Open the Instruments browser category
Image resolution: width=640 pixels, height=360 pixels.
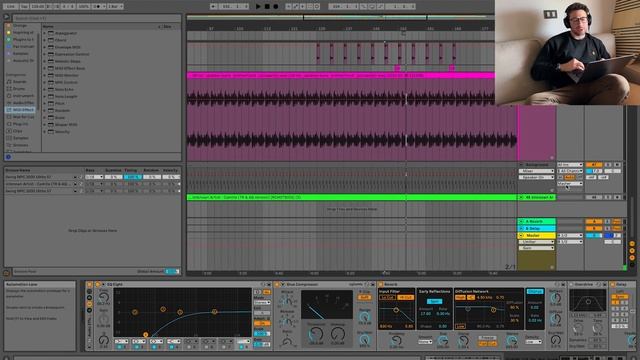pyautogui.click(x=20, y=96)
